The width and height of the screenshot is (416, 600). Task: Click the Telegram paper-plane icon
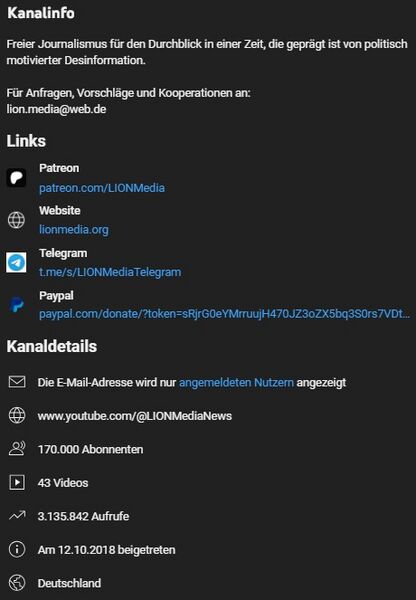coord(16,262)
